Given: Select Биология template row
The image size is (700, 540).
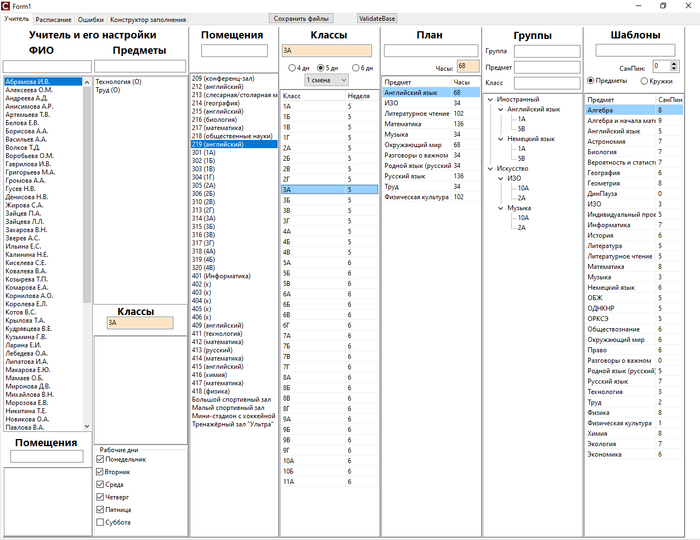Looking at the screenshot, I should pyautogui.click(x=634, y=152).
